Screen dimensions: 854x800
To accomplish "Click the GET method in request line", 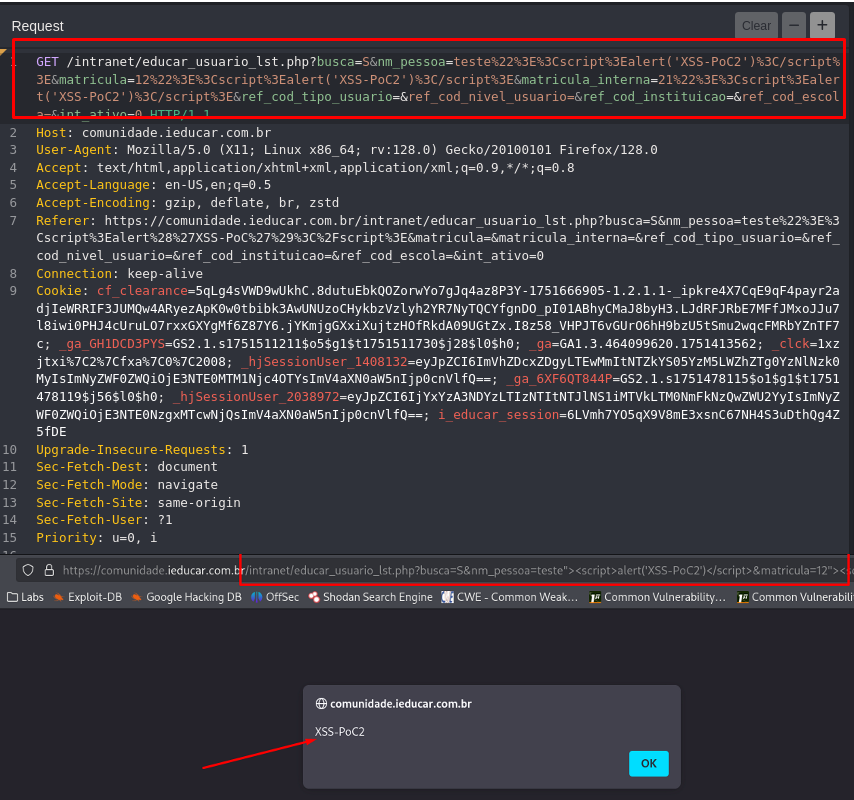I will point(47,62).
